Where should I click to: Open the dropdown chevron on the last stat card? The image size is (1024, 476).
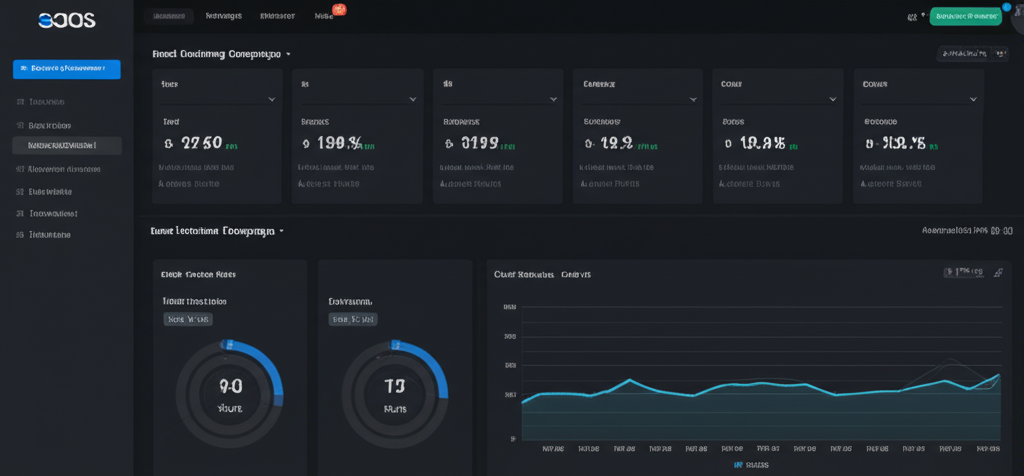pyautogui.click(x=973, y=100)
